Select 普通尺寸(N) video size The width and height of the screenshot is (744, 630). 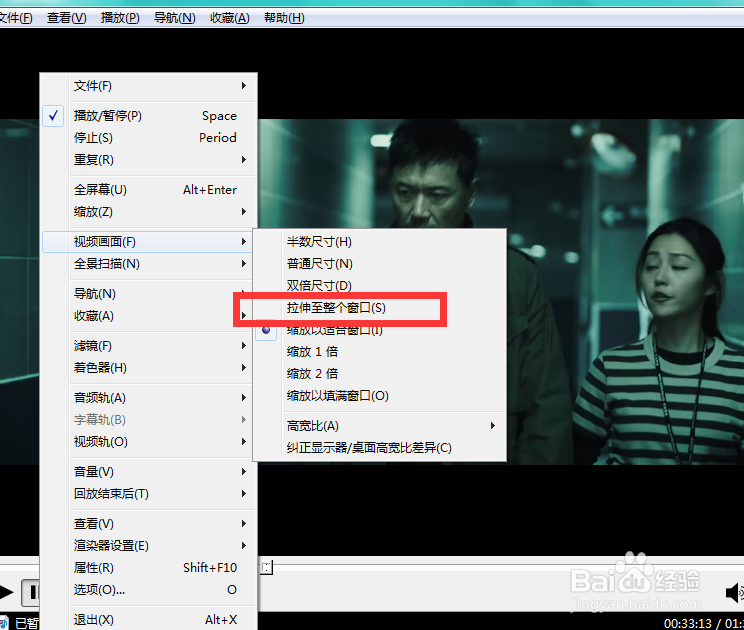(380, 264)
